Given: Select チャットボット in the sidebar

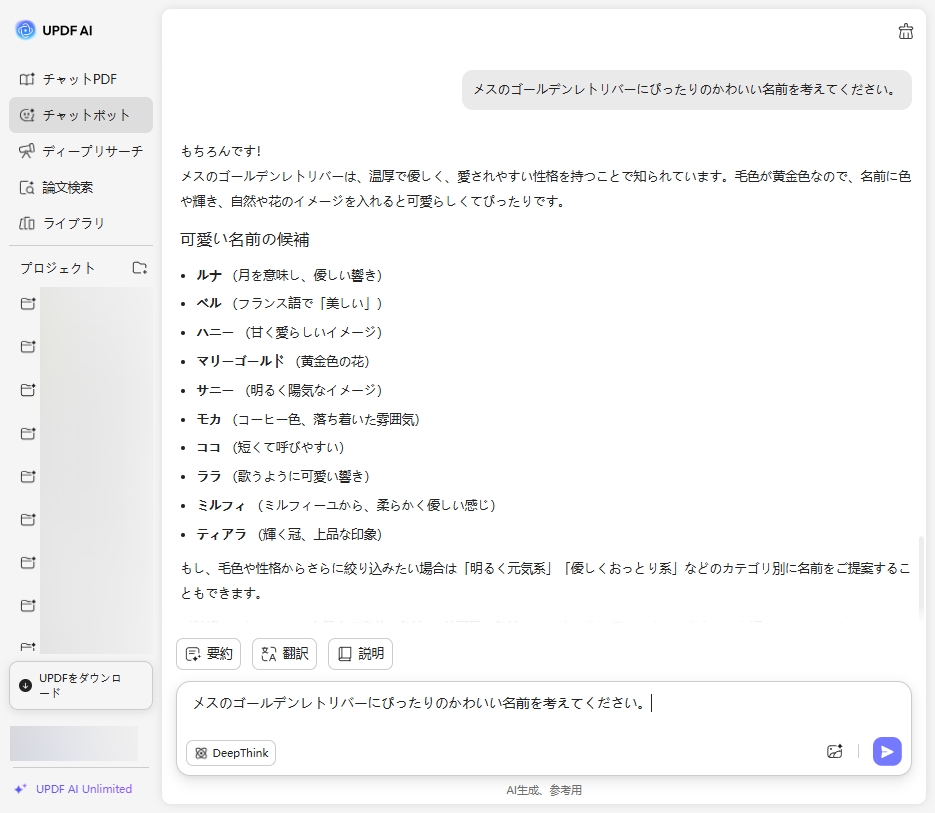Looking at the screenshot, I should click(81, 115).
